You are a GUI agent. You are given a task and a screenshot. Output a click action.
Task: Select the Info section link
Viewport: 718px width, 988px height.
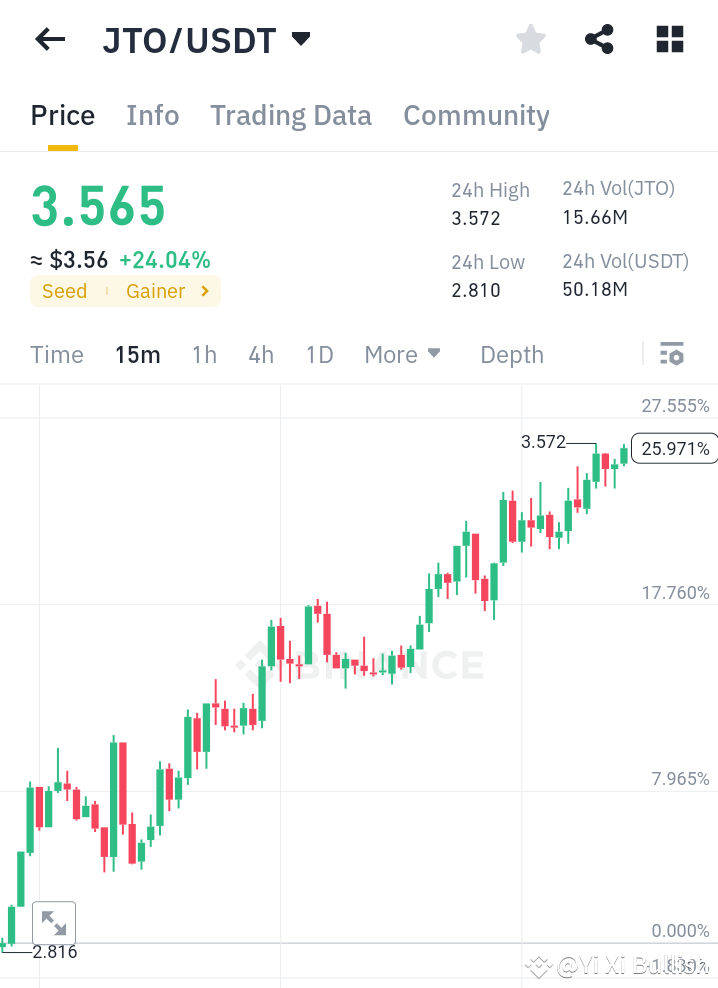[152, 115]
